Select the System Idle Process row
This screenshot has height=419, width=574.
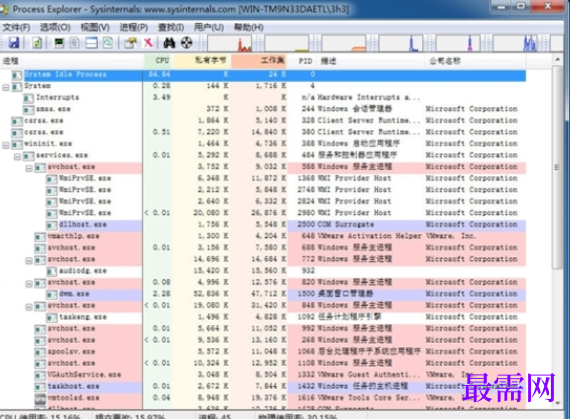pos(263,75)
